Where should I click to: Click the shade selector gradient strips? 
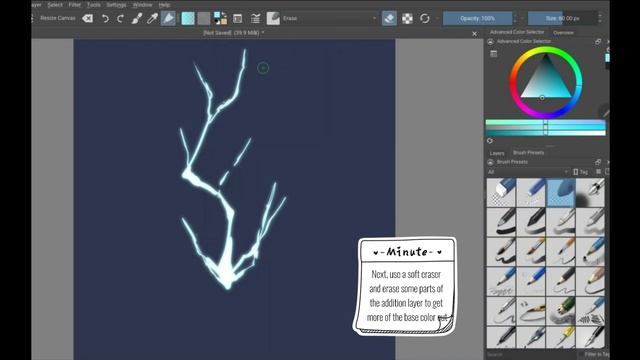tap(545, 128)
